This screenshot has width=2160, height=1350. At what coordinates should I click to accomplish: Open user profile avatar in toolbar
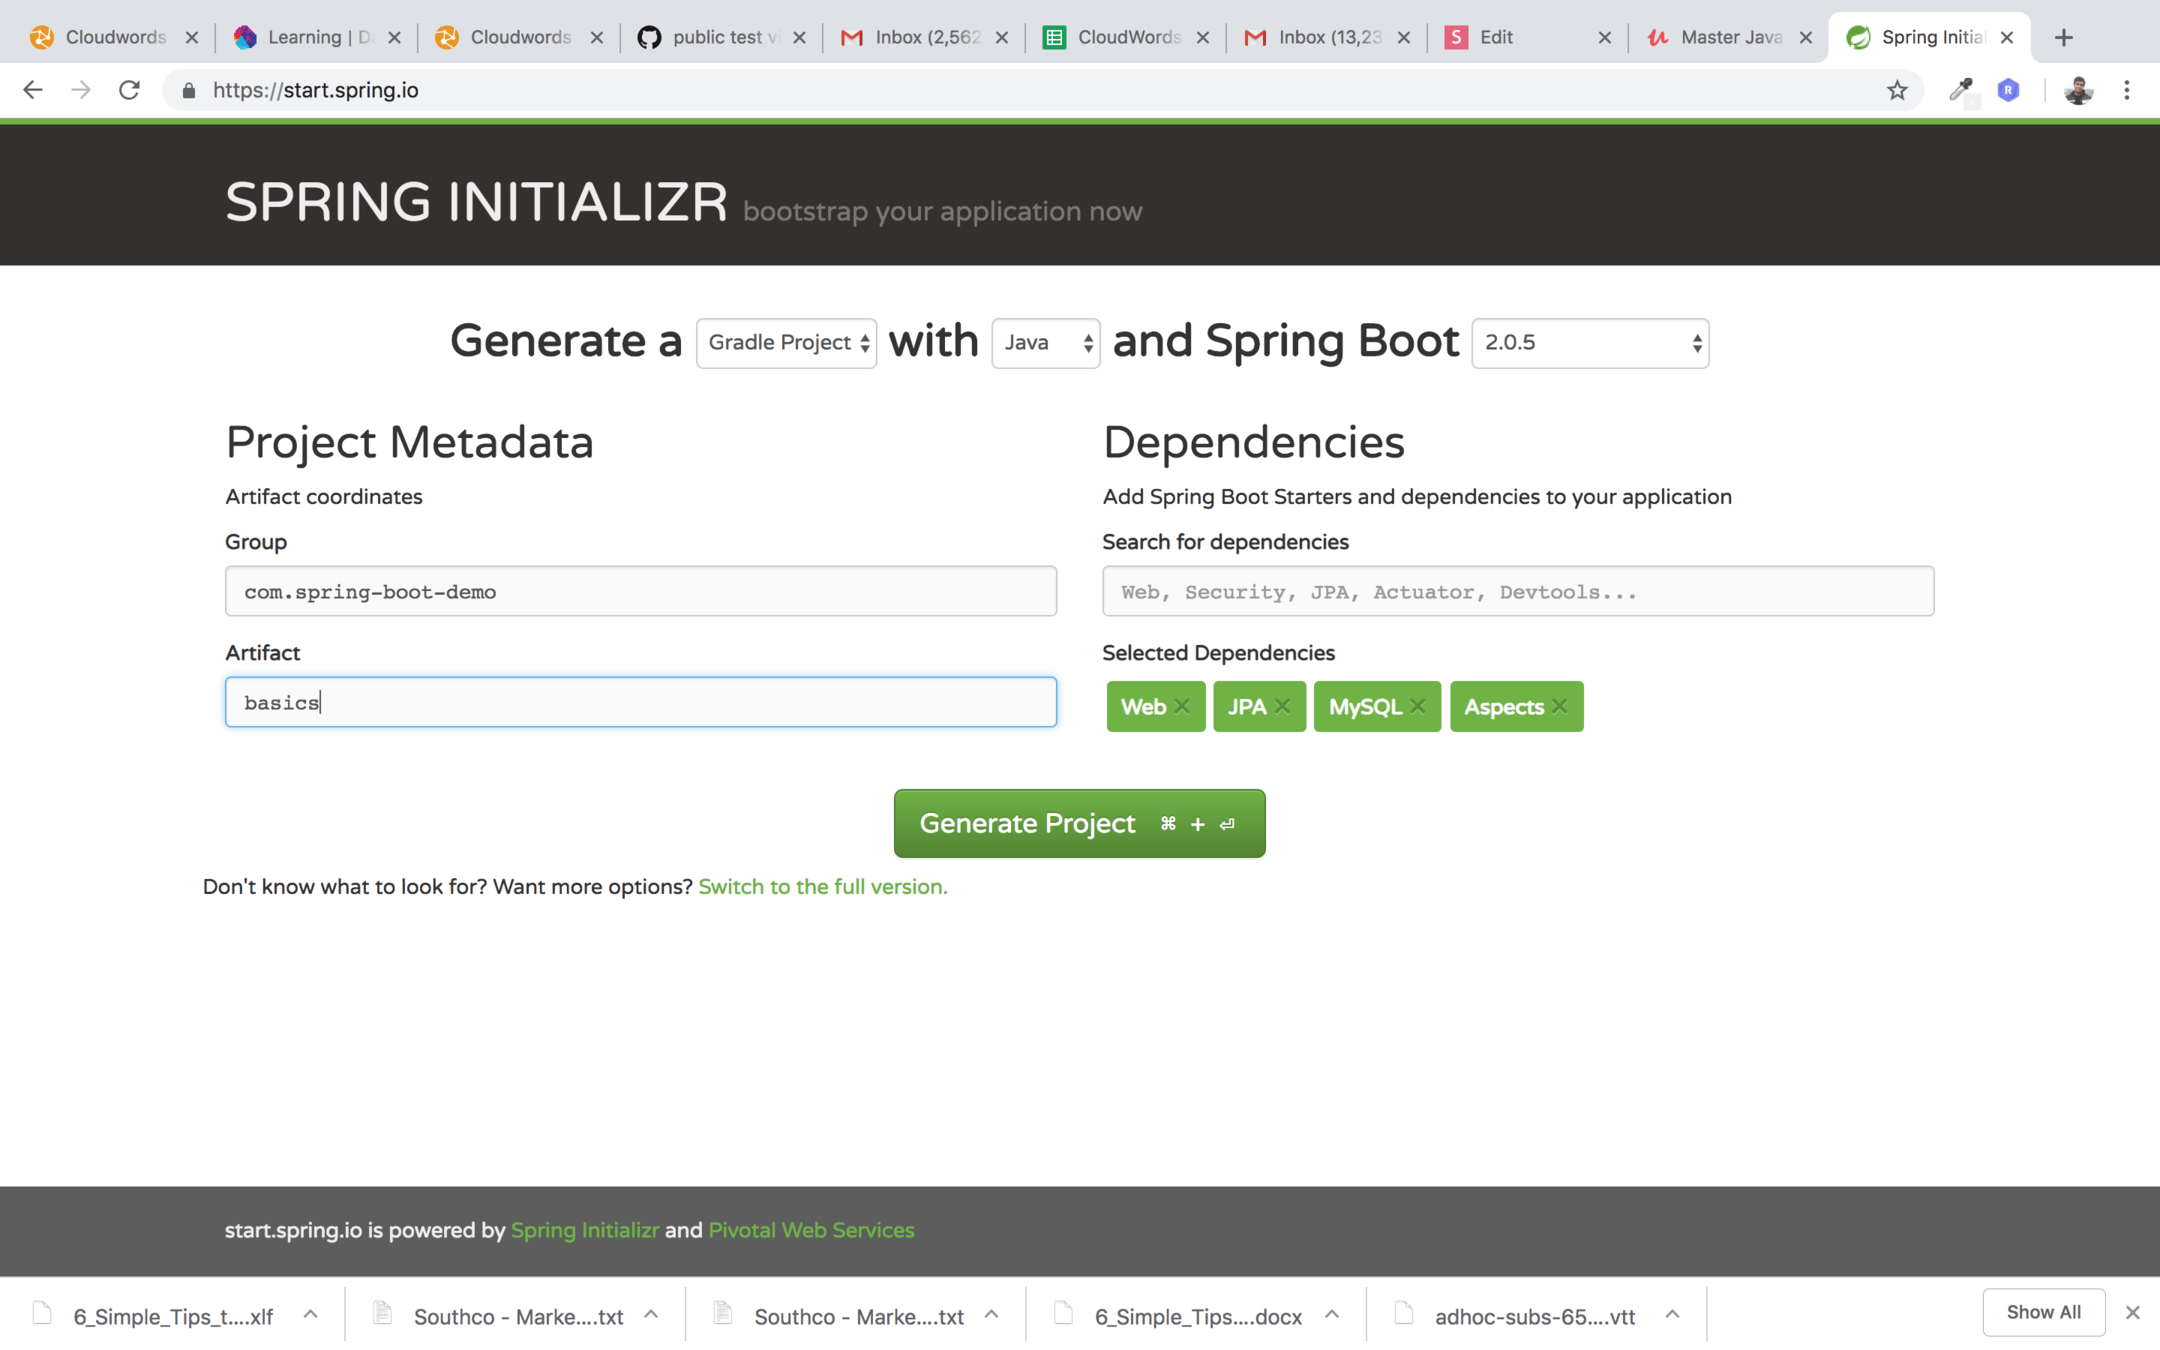(2078, 90)
